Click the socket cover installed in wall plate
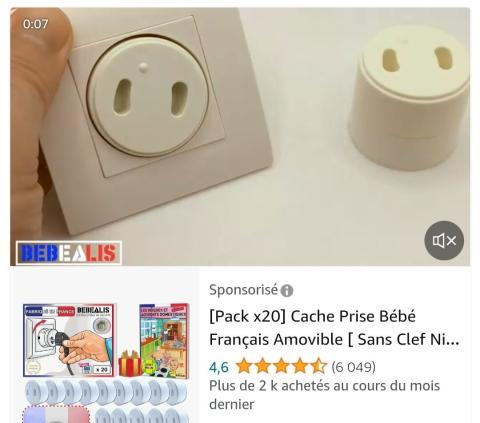The height and width of the screenshot is (423, 480). coord(147,96)
